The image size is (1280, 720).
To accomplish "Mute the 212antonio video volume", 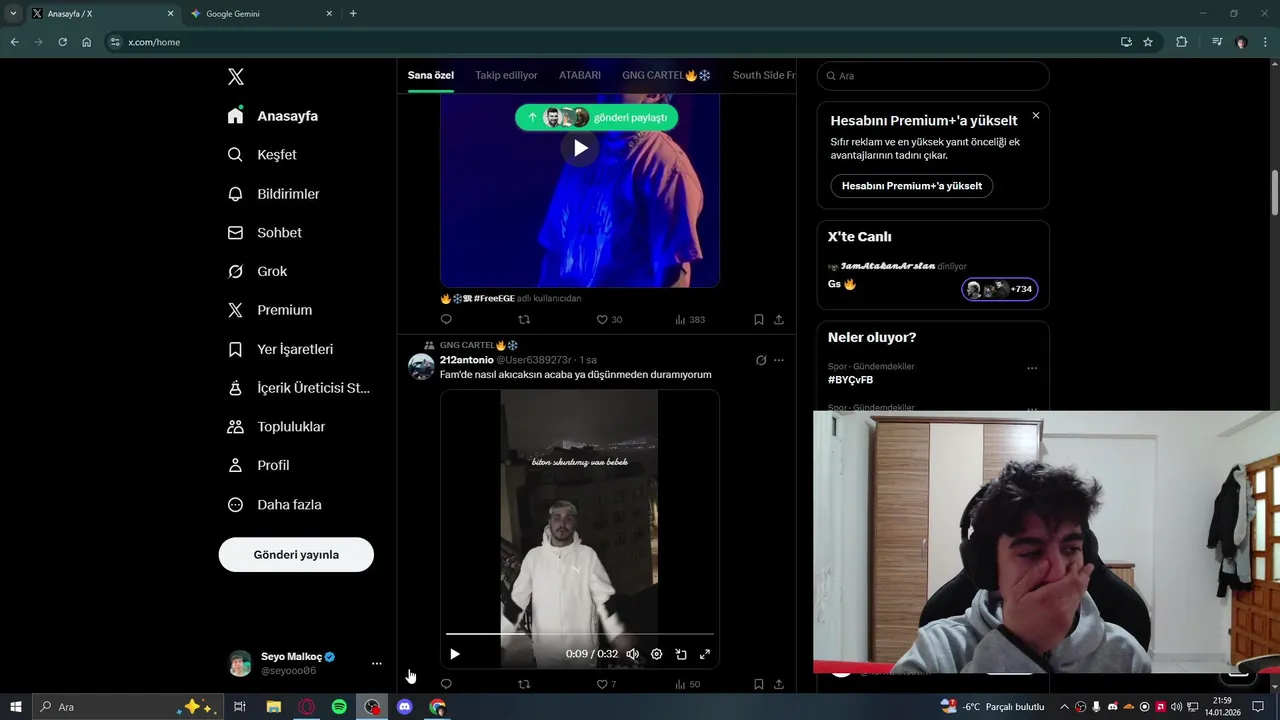I will pos(632,654).
